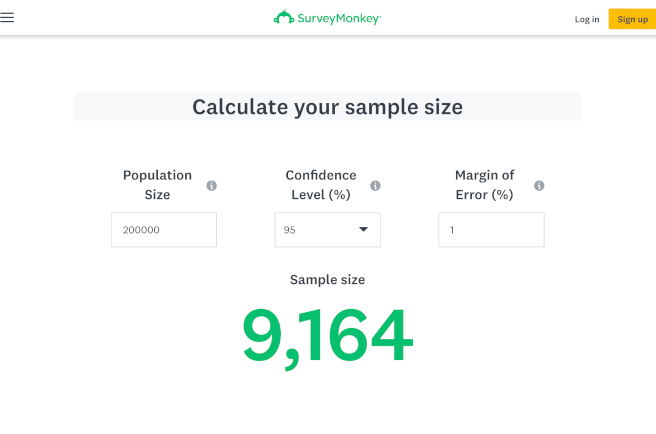Click the Calculate your sample size heading

[x=327, y=107]
